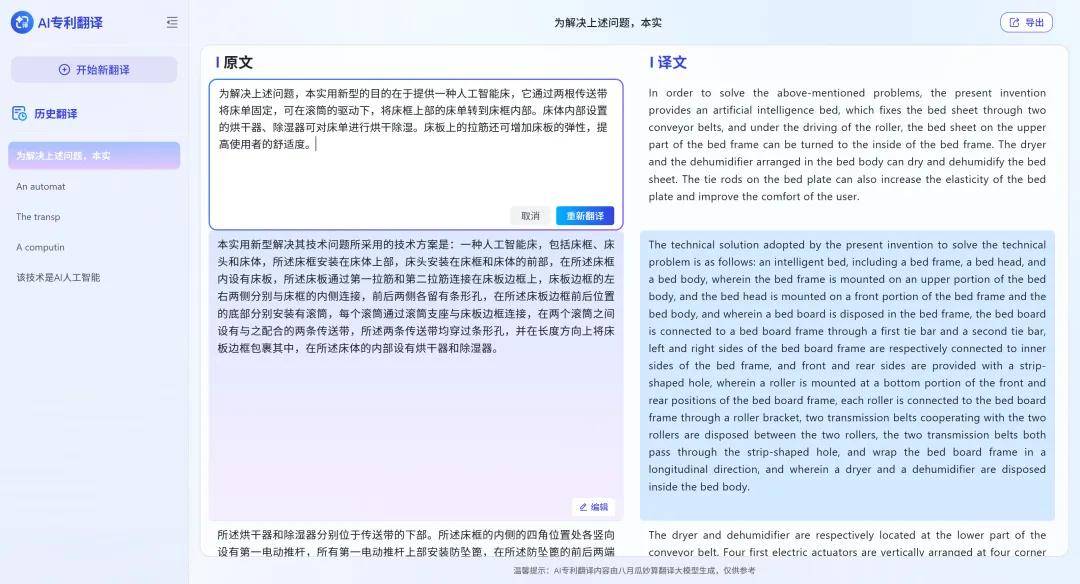
Task: Toggle the sidebar open/closed state
Action: click(x=171, y=21)
